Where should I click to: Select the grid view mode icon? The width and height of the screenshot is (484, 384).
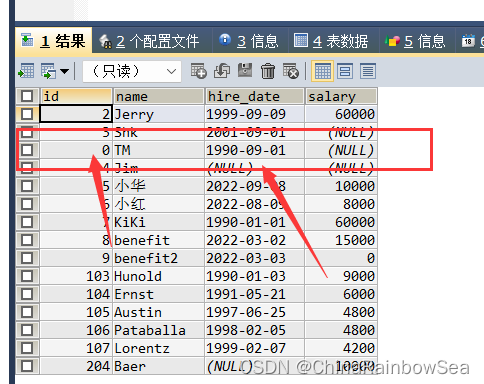click(x=322, y=71)
